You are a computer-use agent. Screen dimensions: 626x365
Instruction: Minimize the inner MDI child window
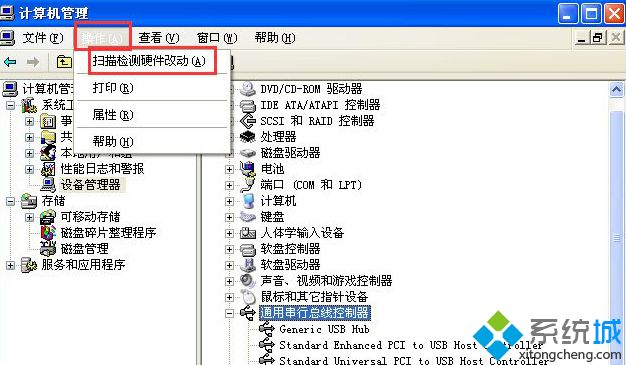[582, 38]
